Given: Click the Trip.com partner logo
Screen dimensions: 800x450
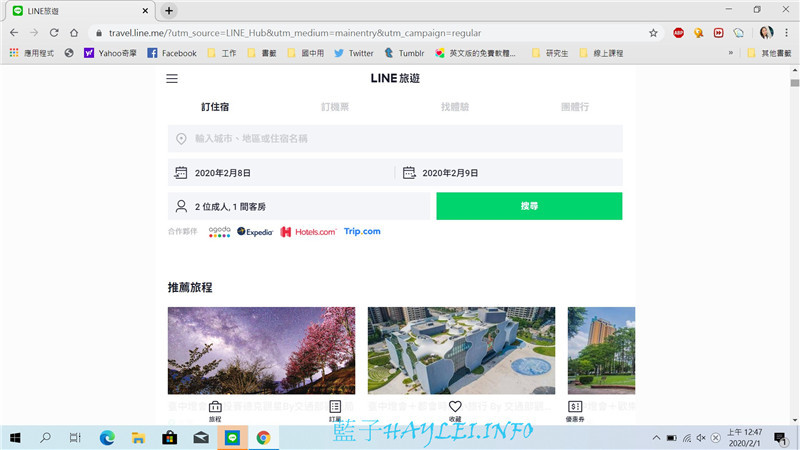Looking at the screenshot, I should pyautogui.click(x=362, y=231).
